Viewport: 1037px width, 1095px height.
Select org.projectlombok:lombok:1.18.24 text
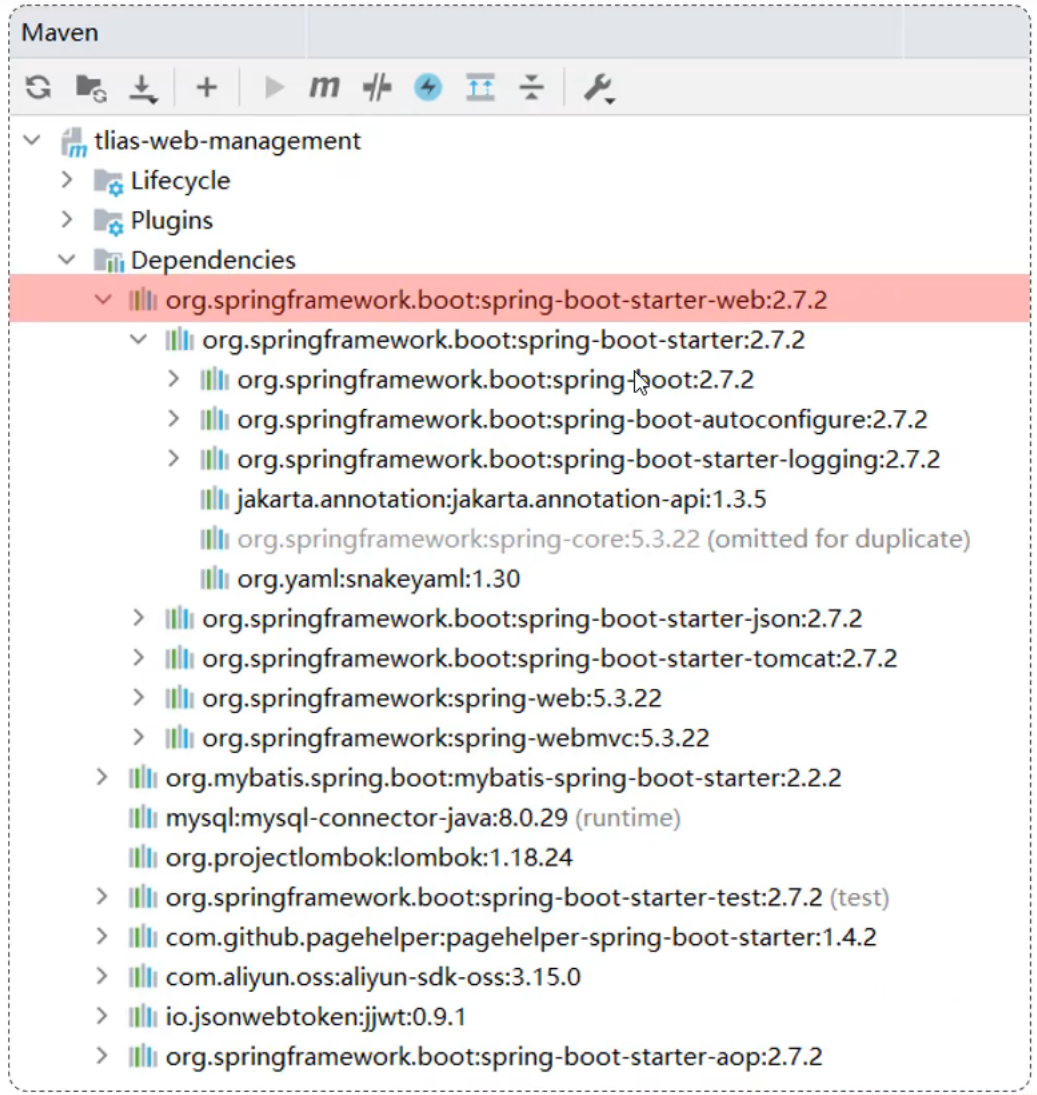369,858
